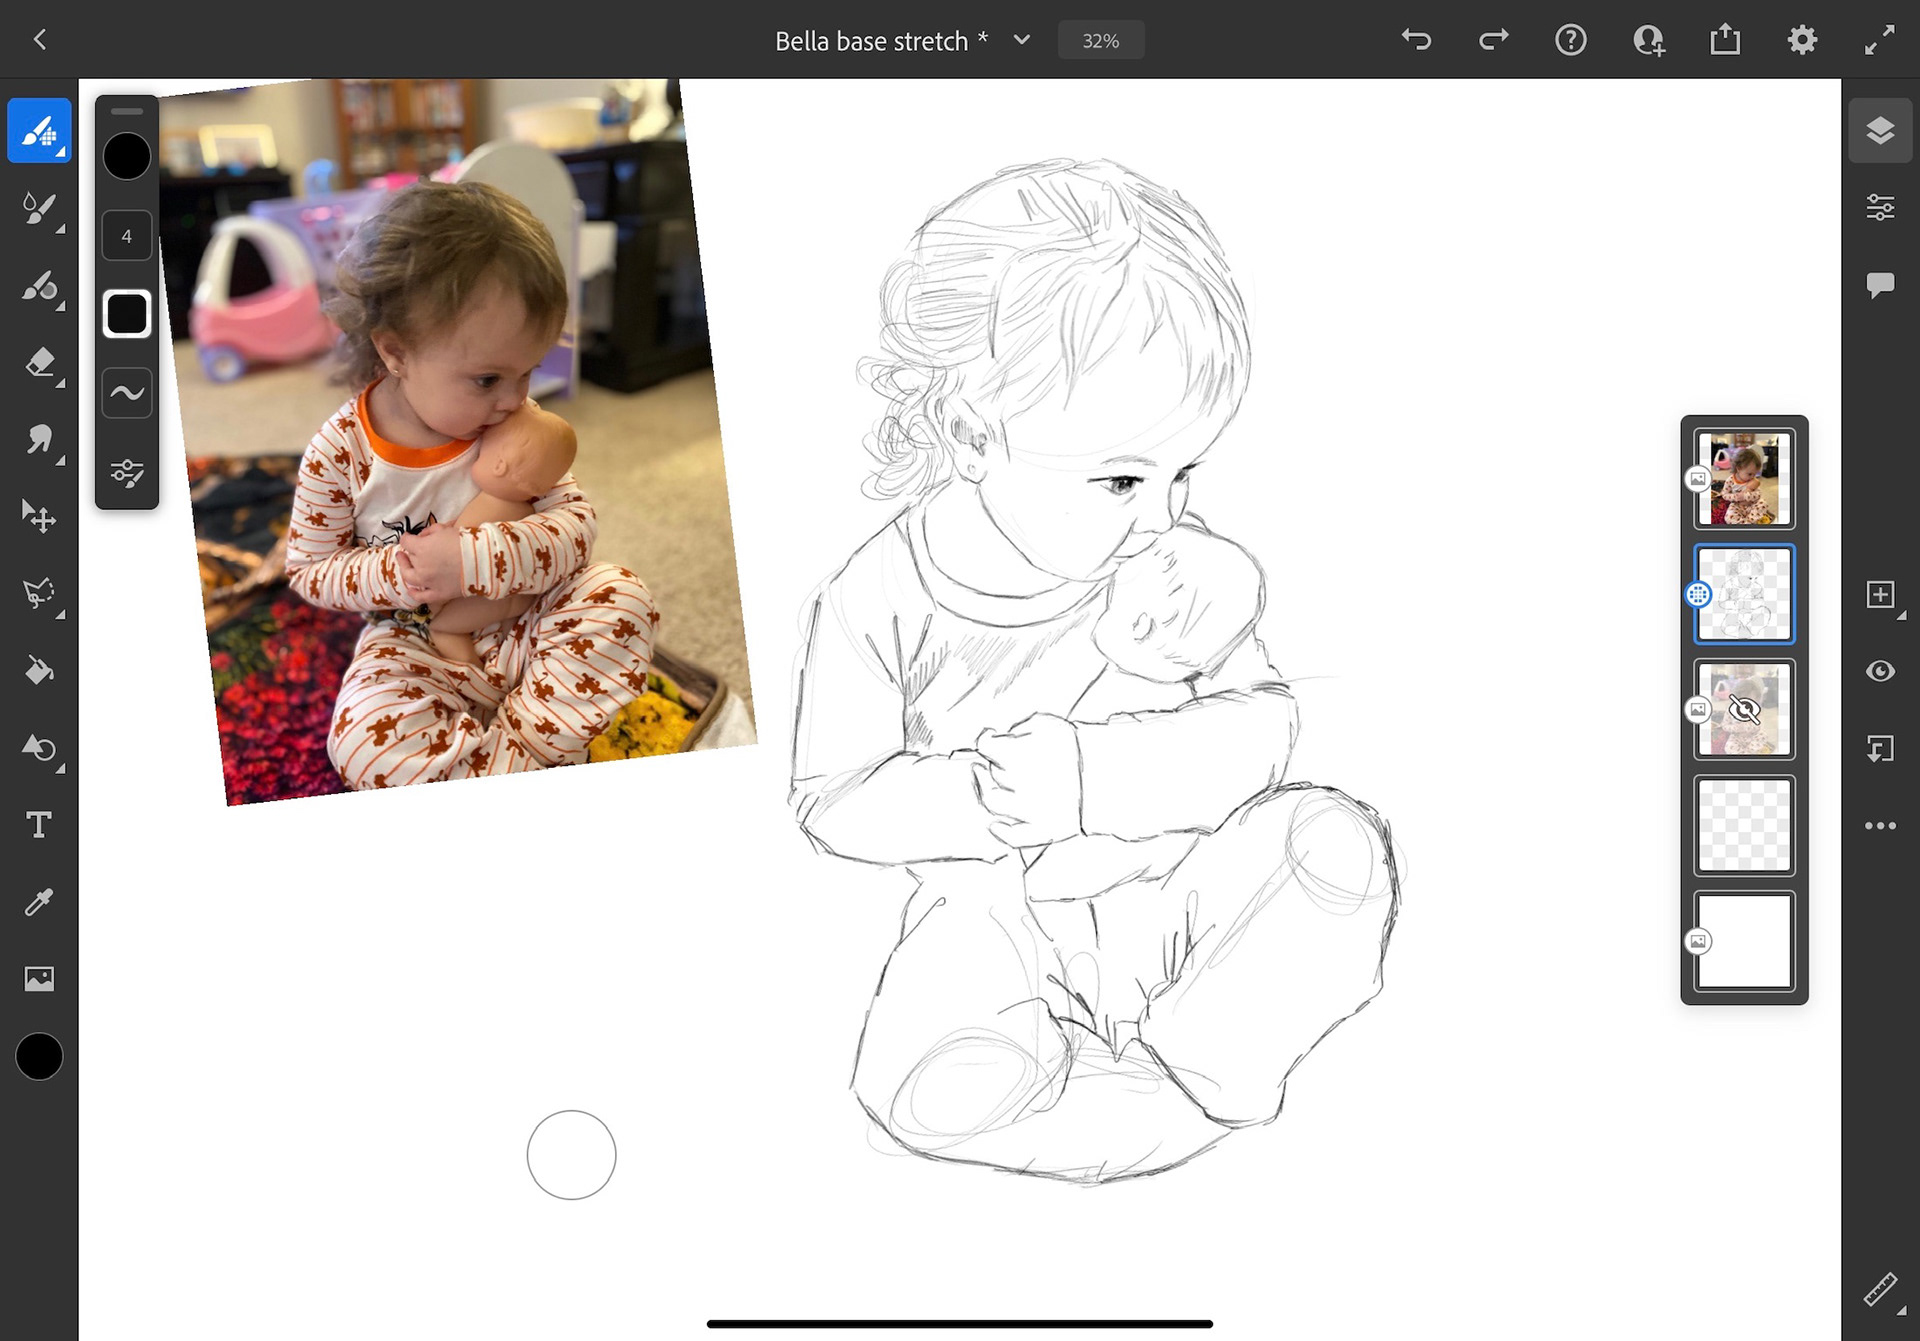The image size is (1920, 1341).
Task: Toggle the Layers panel icon
Action: click(x=1880, y=131)
